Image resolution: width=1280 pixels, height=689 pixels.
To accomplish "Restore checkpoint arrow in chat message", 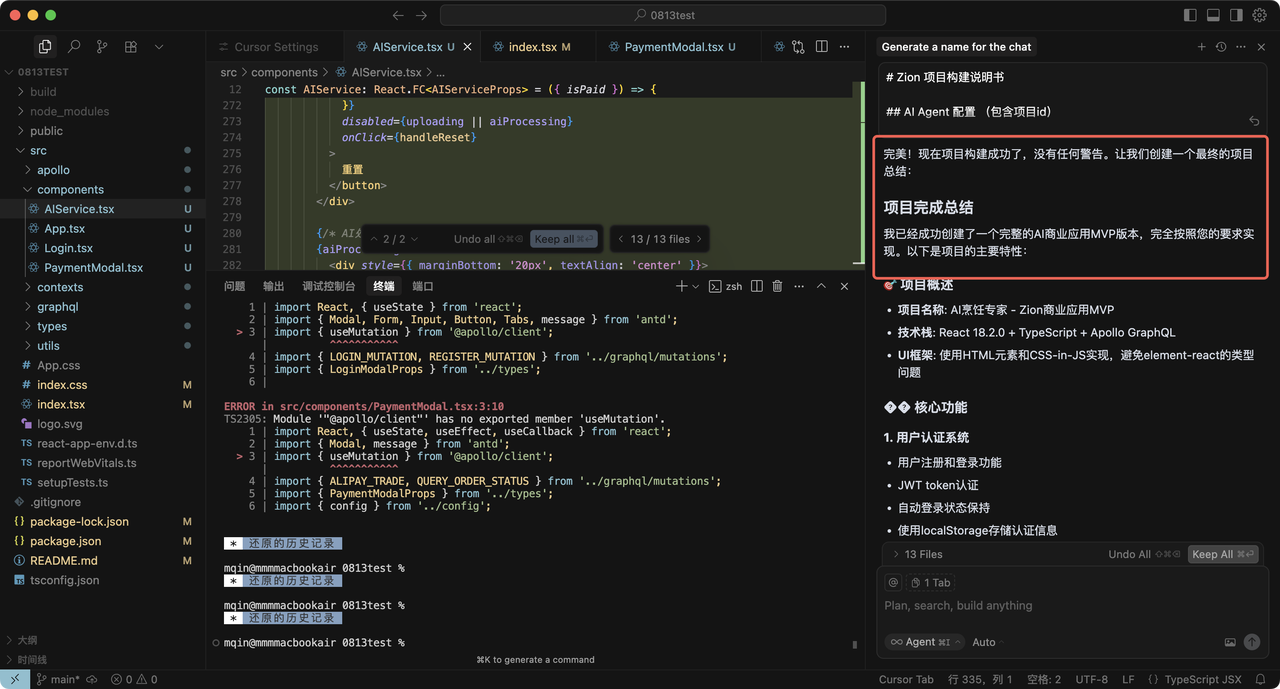I will (x=1254, y=120).
